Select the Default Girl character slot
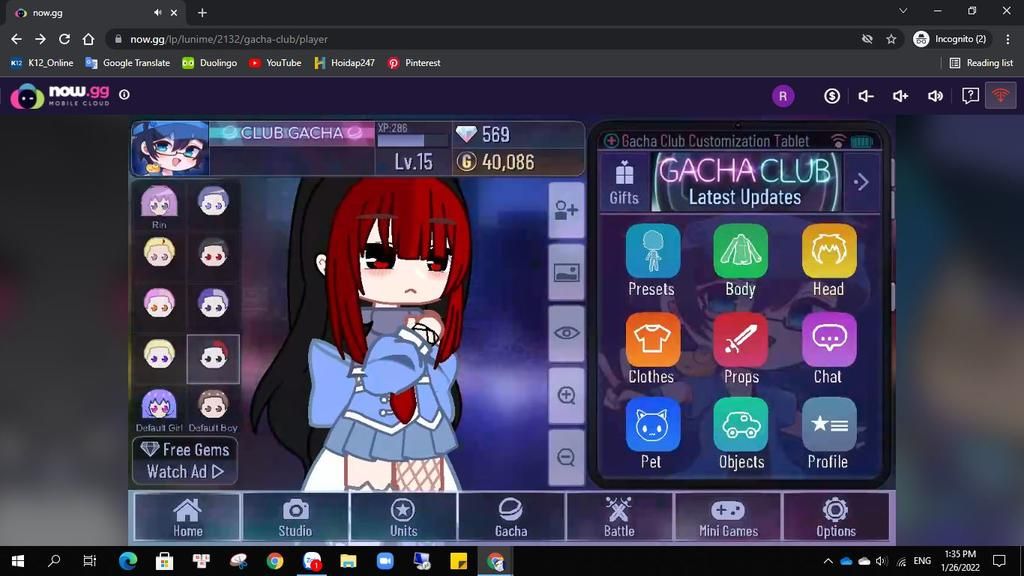Screen dimensions: 1024x576 tap(159, 409)
